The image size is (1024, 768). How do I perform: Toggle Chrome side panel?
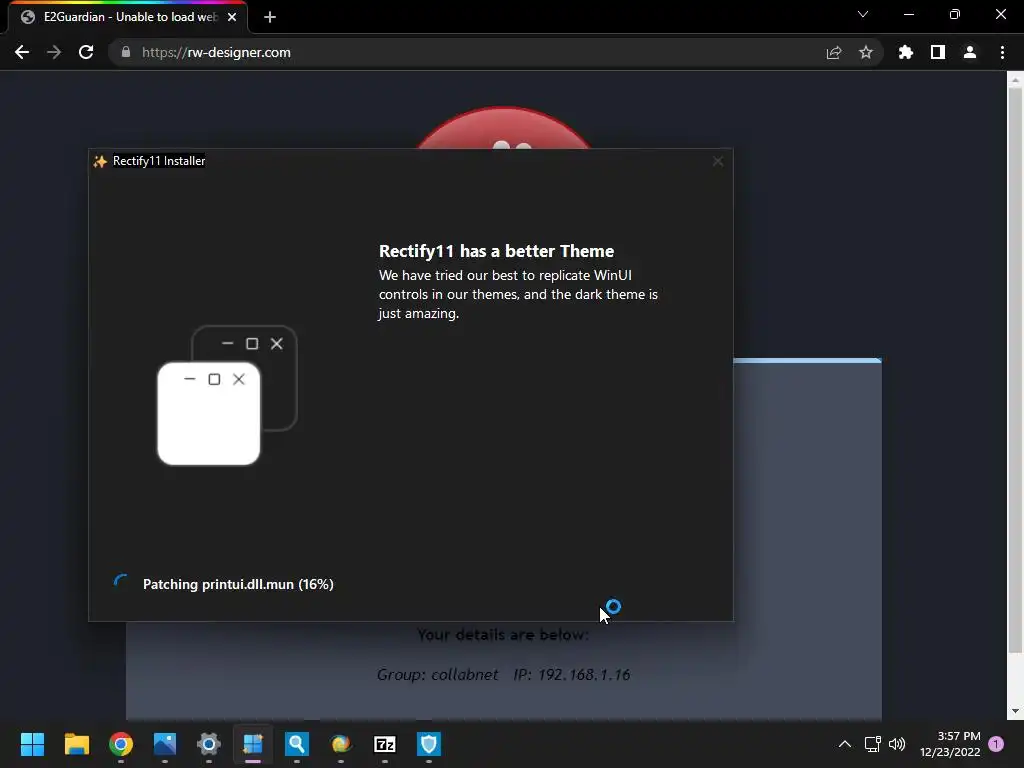[x=938, y=52]
